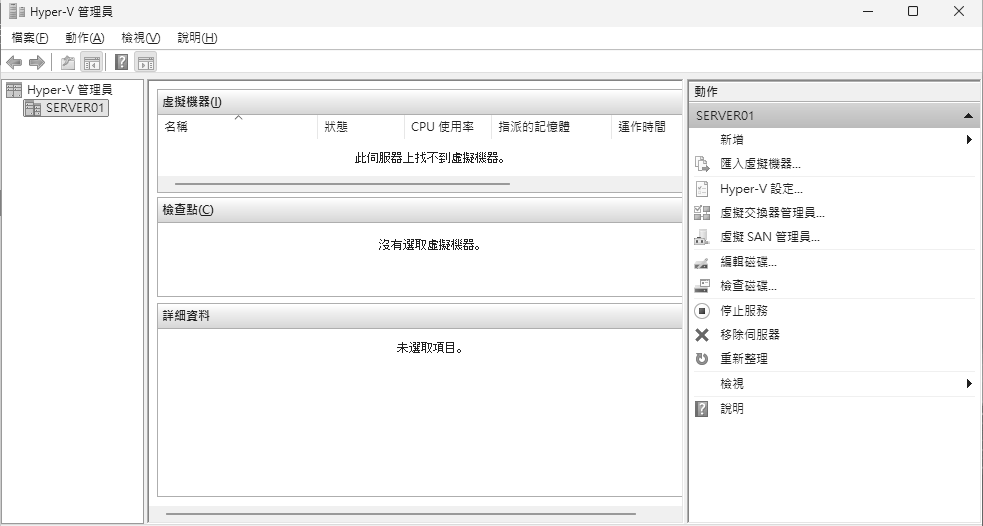
Task: Click the Hyper-V 設定 settings icon
Action: [x=702, y=189]
